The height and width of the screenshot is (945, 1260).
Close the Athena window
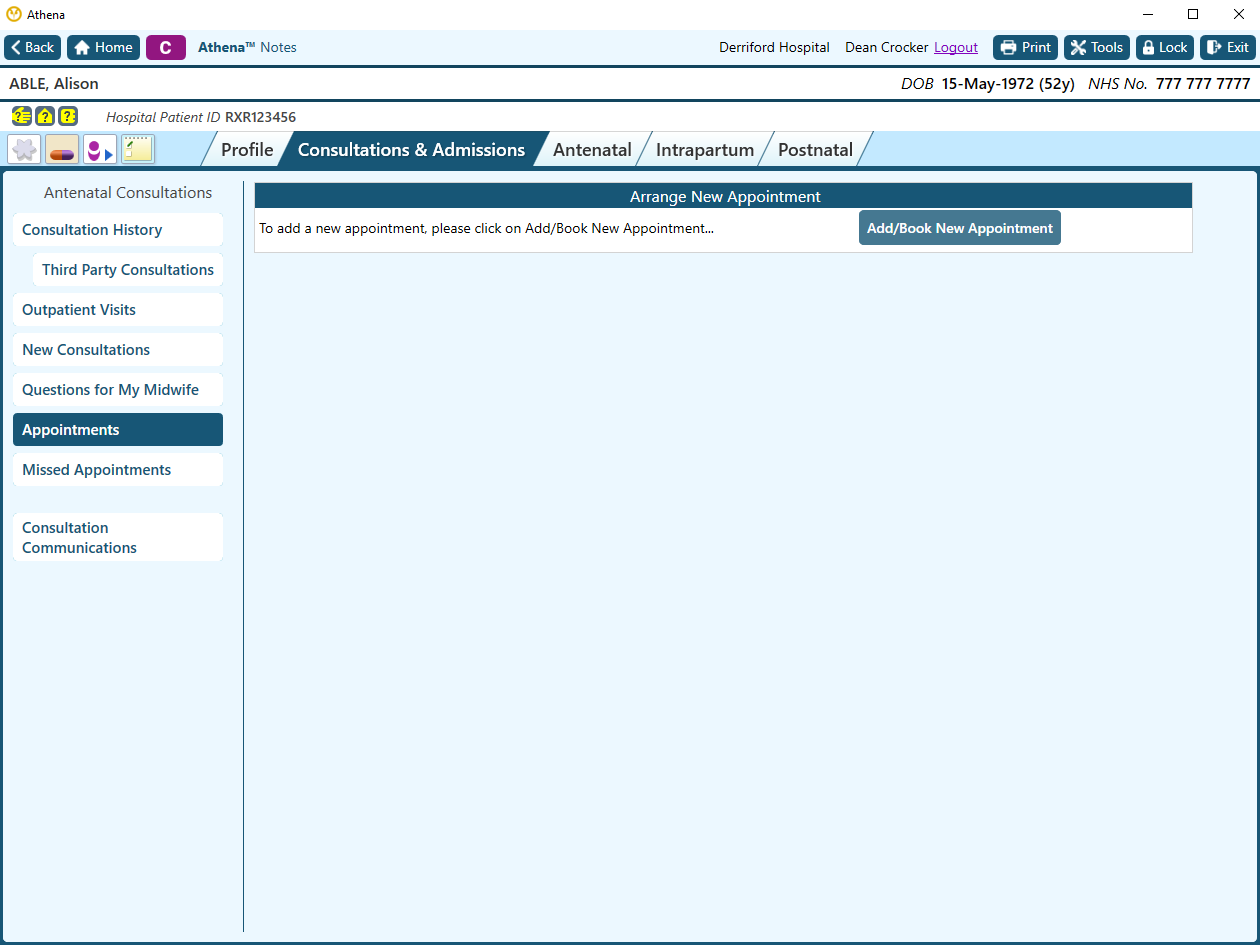coord(1238,14)
